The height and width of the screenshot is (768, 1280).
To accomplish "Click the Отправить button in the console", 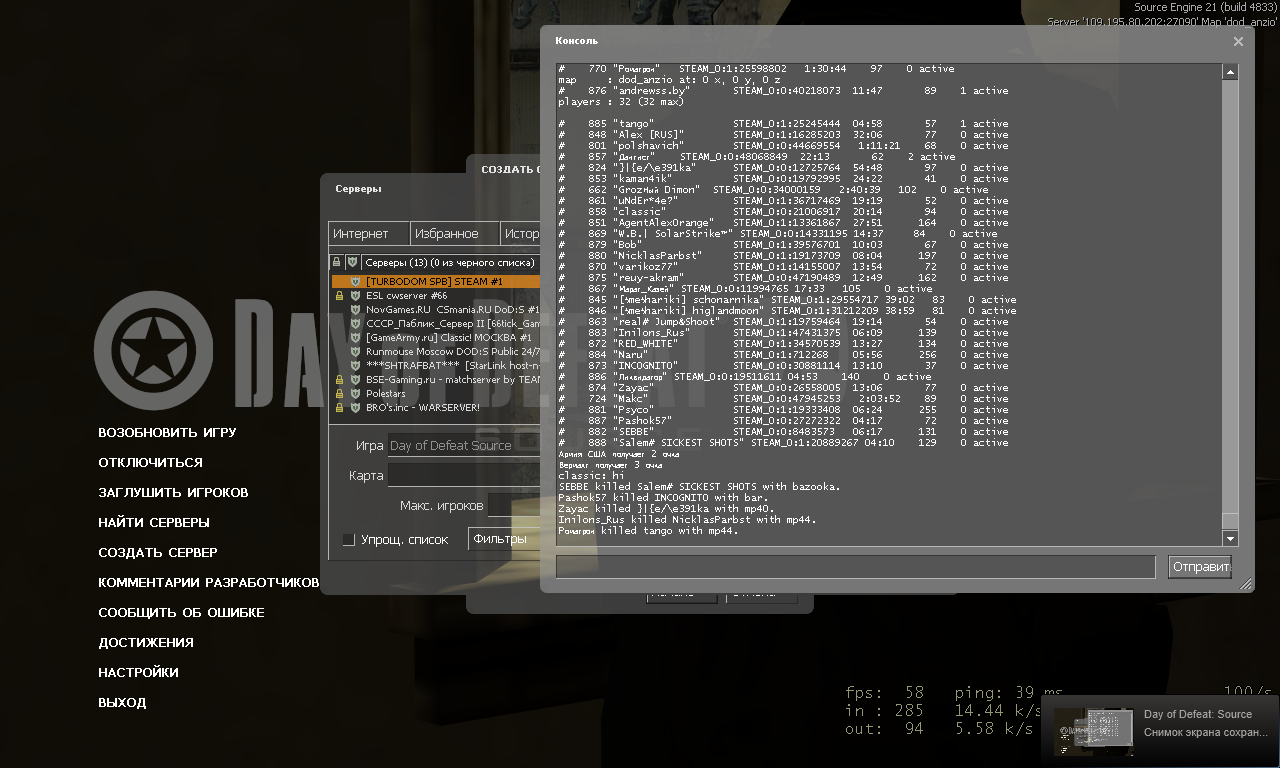I will pyautogui.click(x=1200, y=567).
